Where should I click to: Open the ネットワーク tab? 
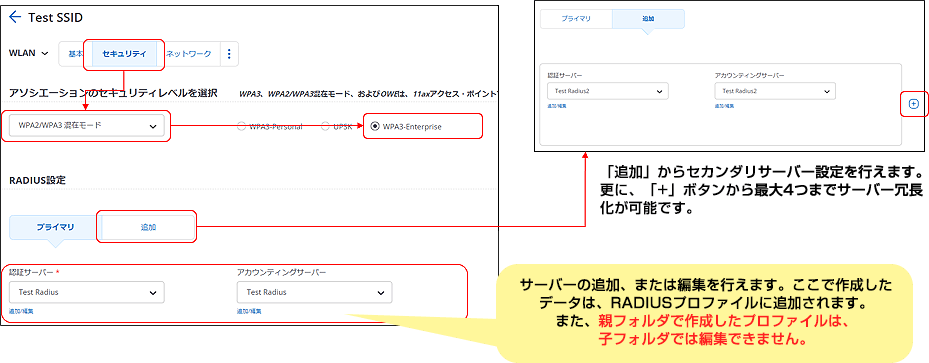[188, 54]
